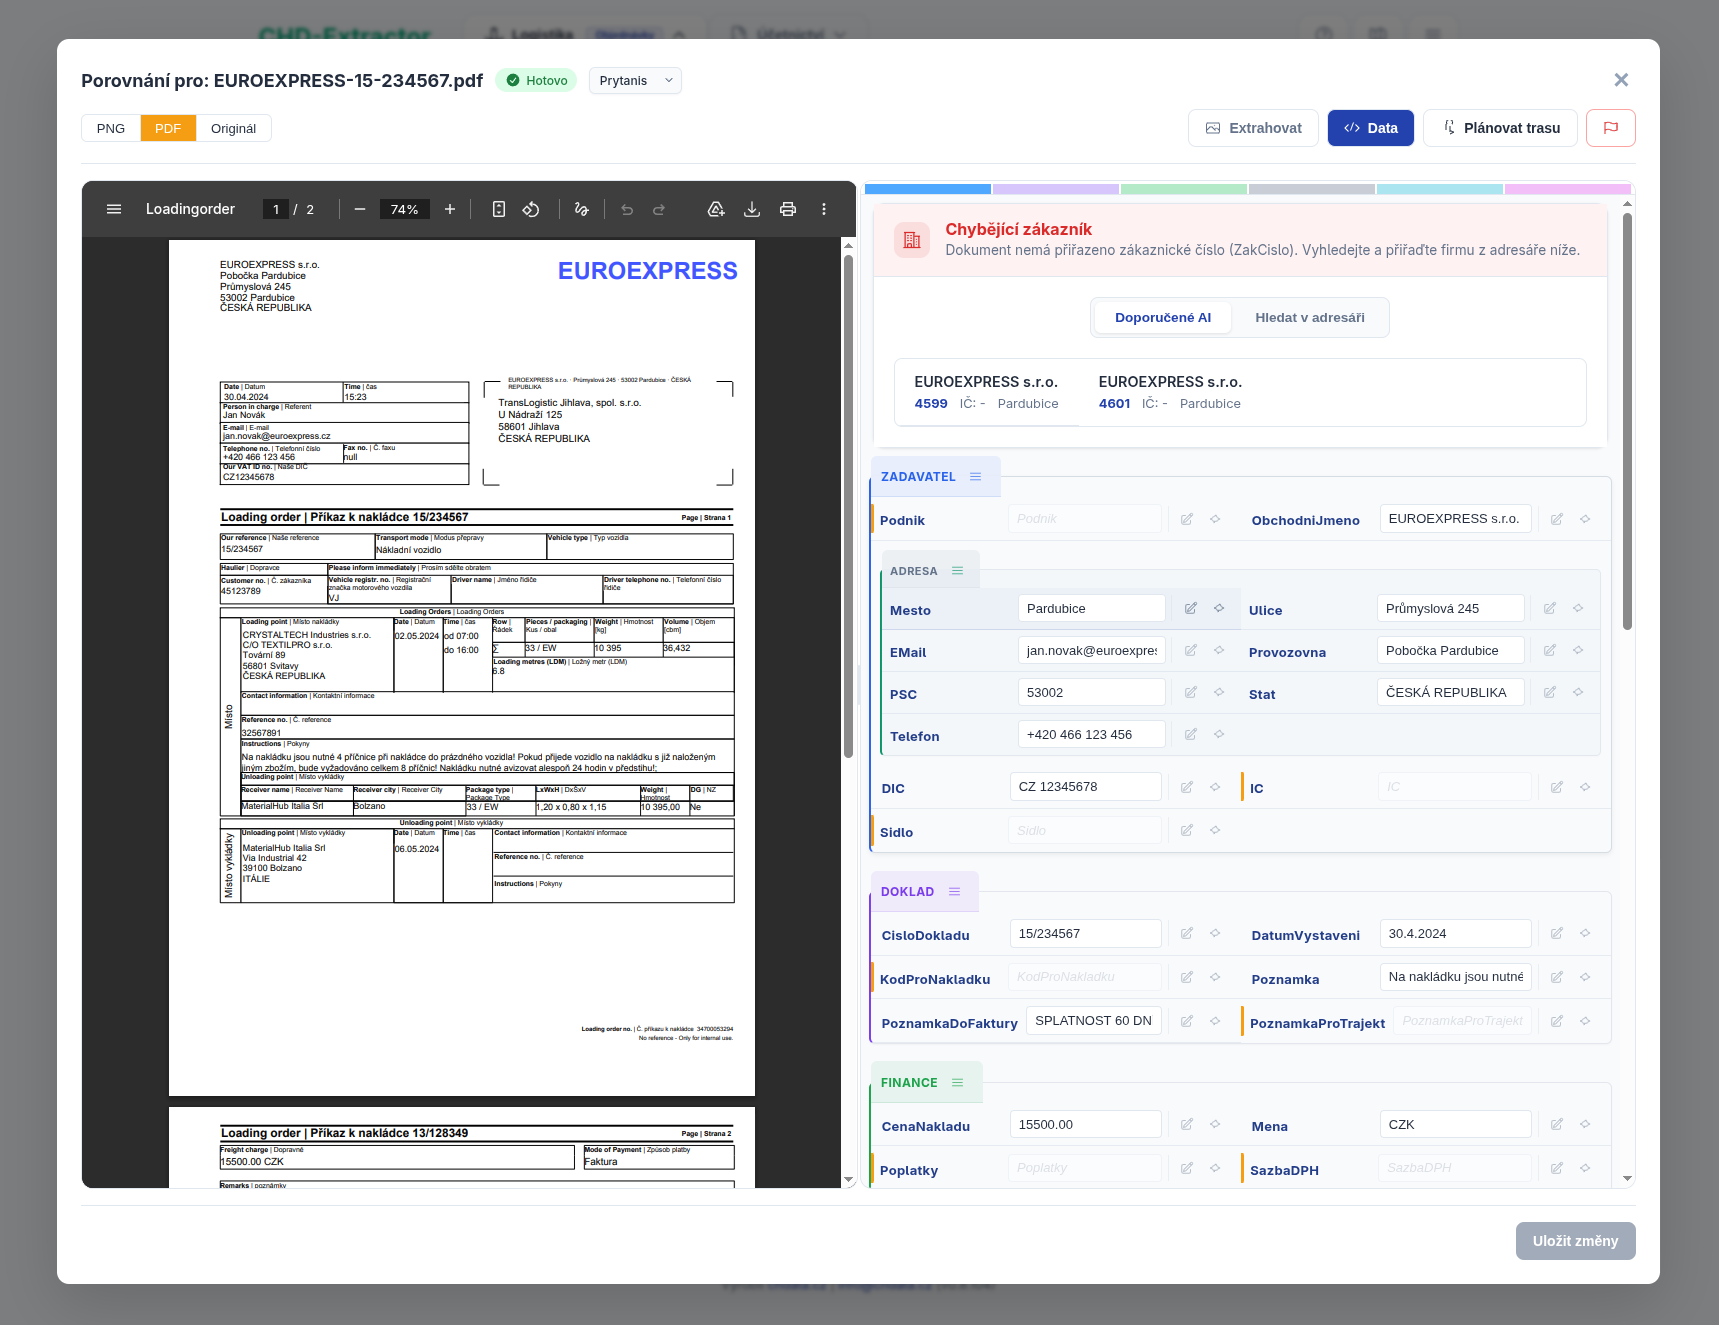Click diamond icon next to Mena field
Viewport: 1719px width, 1325px height.
[x=1585, y=1124]
